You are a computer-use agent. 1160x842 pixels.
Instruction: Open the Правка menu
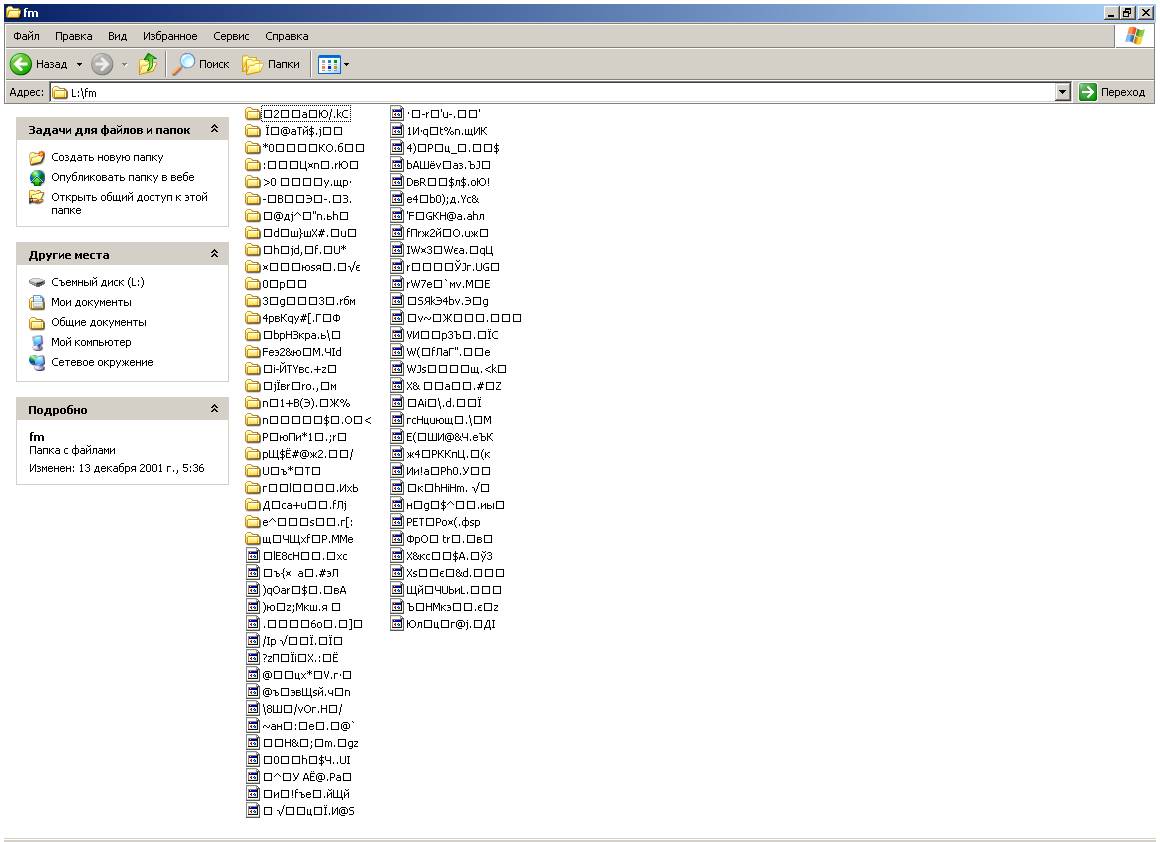coord(73,36)
